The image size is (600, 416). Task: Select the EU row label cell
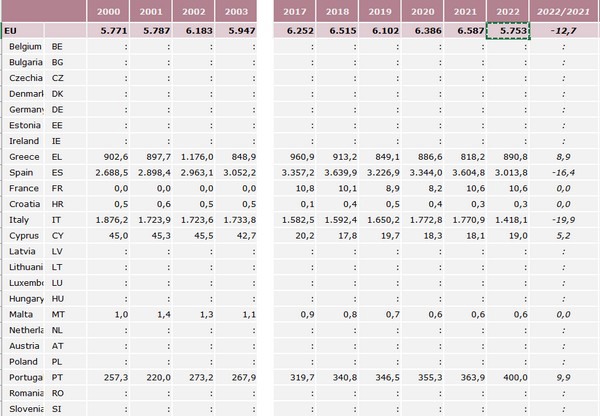24,32
